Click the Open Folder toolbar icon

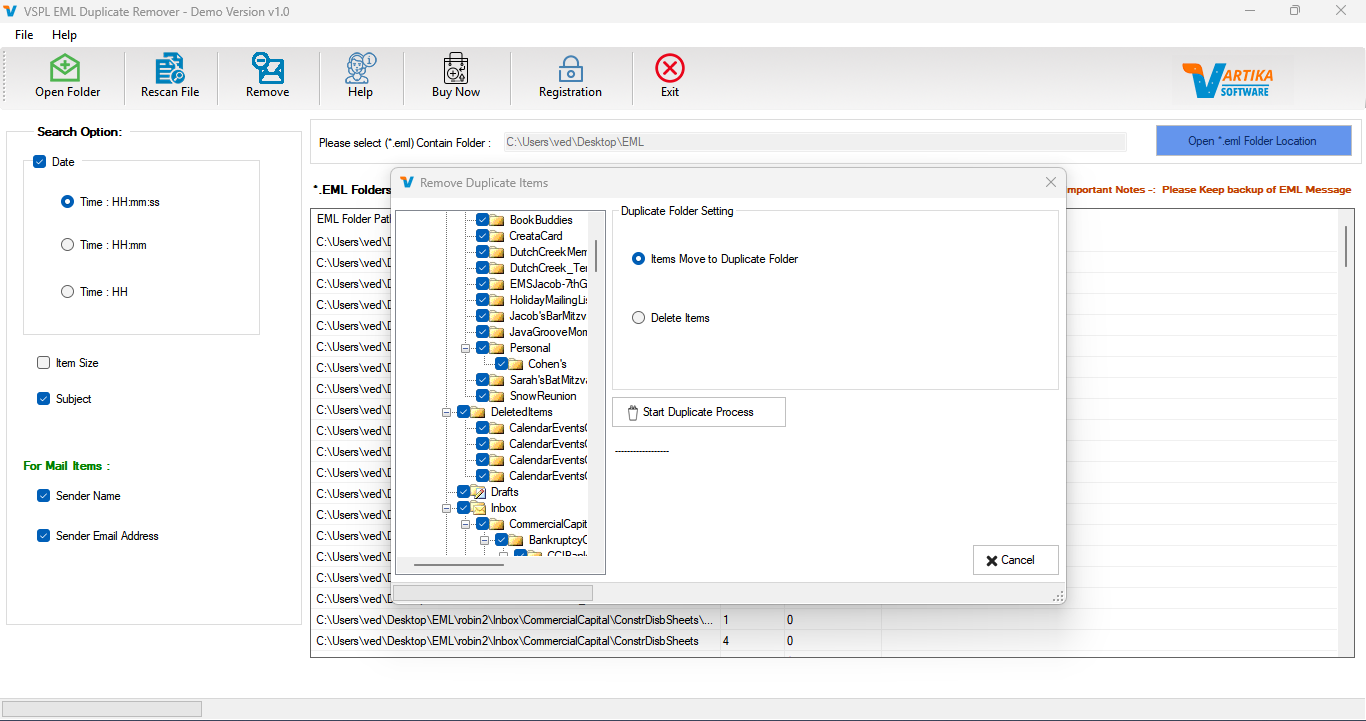coord(66,68)
